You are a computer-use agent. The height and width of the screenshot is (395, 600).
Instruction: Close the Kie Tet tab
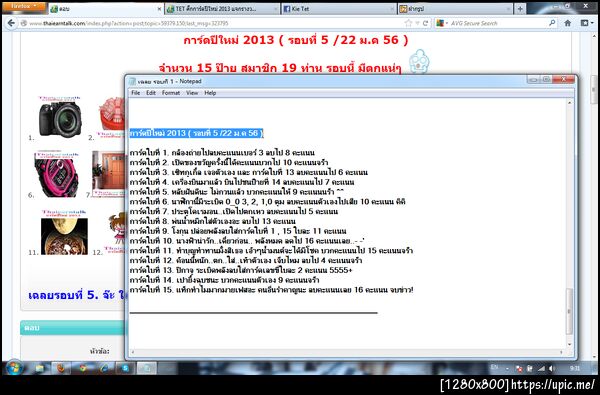tap(392, 9)
